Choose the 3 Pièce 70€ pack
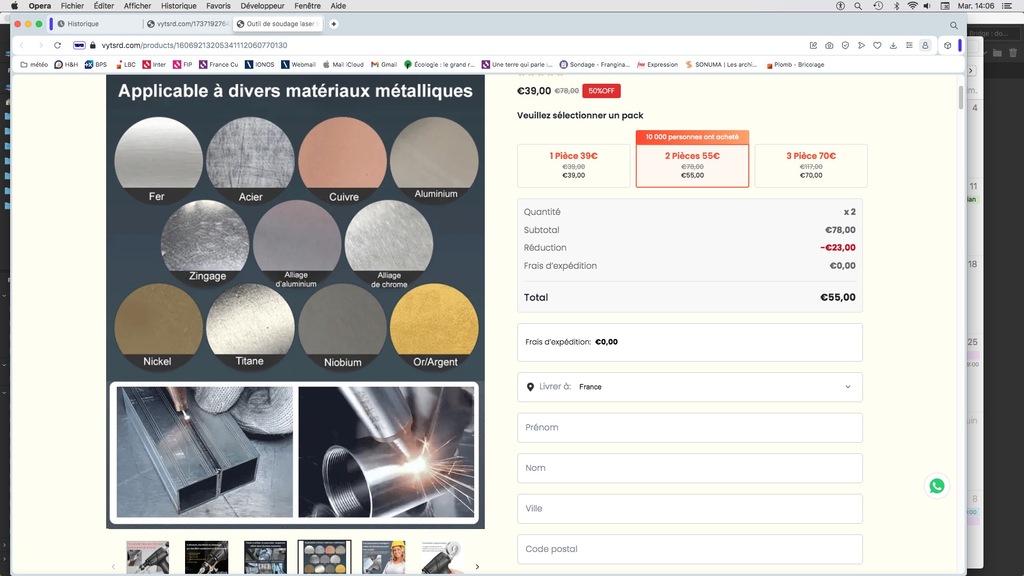Image resolution: width=1024 pixels, height=576 pixels. tap(810, 165)
